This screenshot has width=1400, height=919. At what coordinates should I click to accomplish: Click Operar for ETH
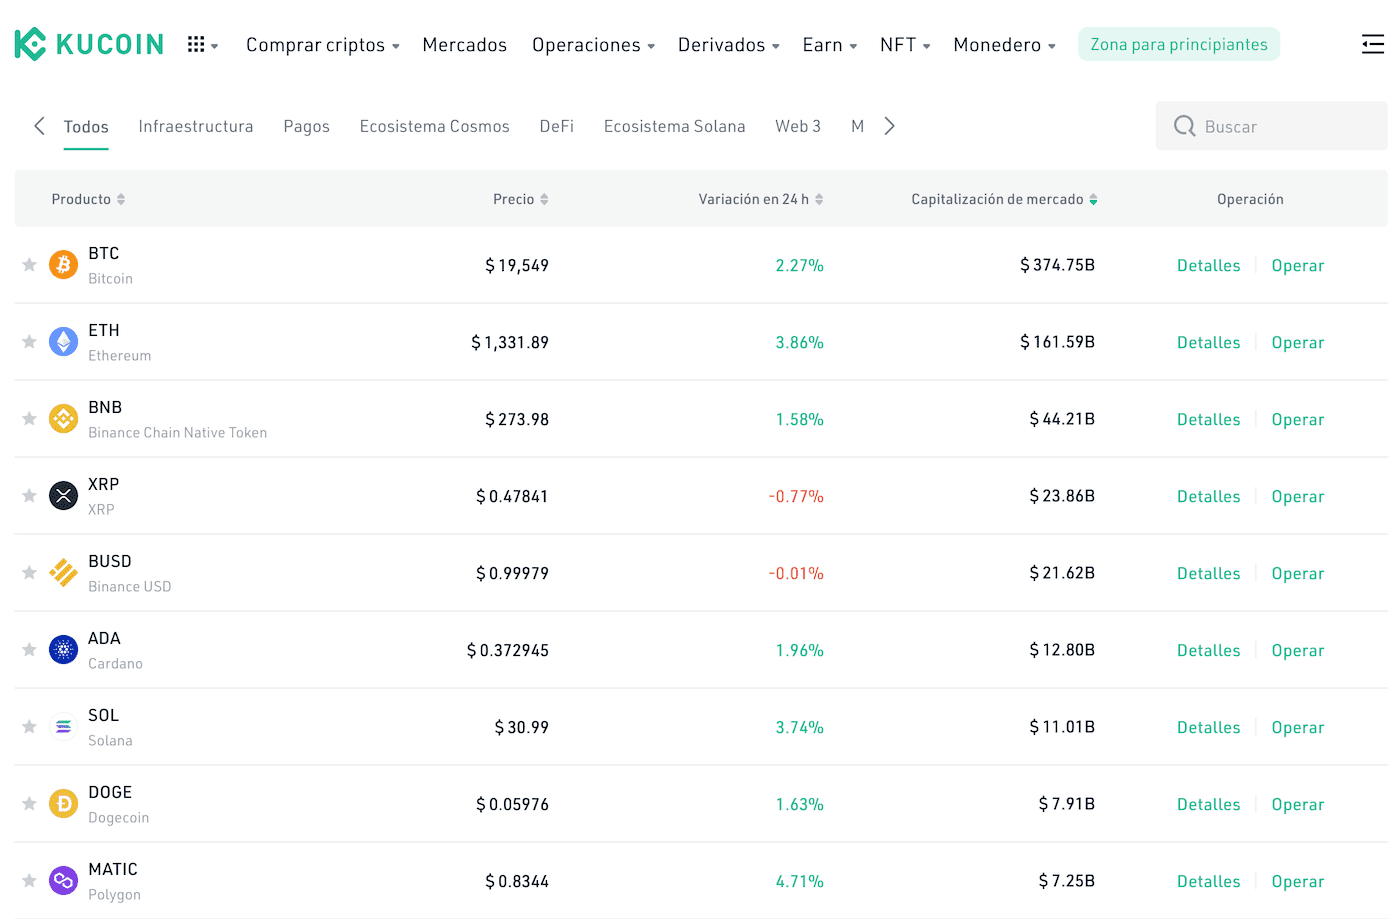1298,343
